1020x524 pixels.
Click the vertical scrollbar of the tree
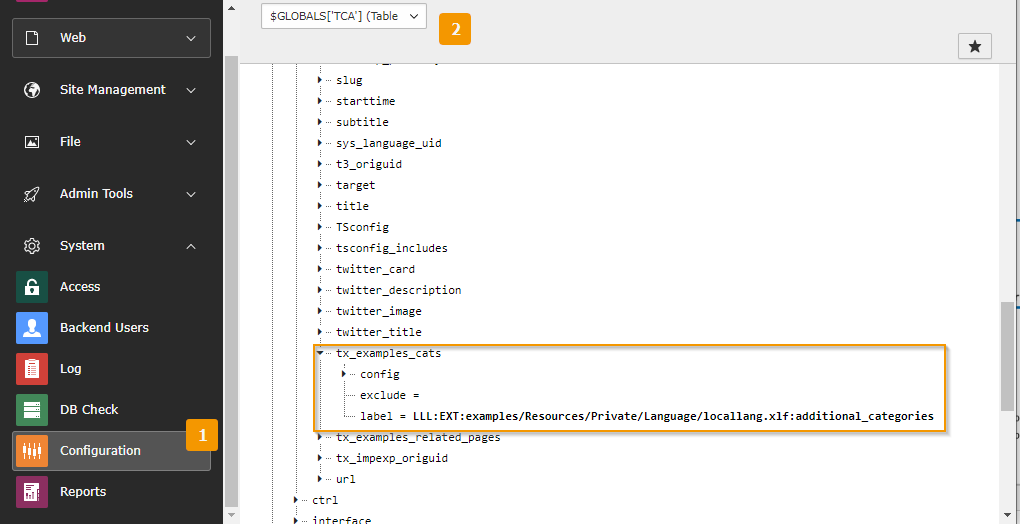tap(1007, 354)
